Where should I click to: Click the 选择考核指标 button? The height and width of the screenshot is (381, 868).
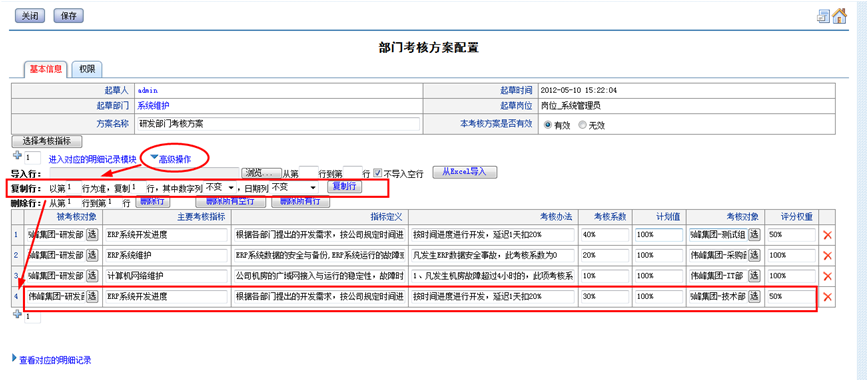point(46,142)
